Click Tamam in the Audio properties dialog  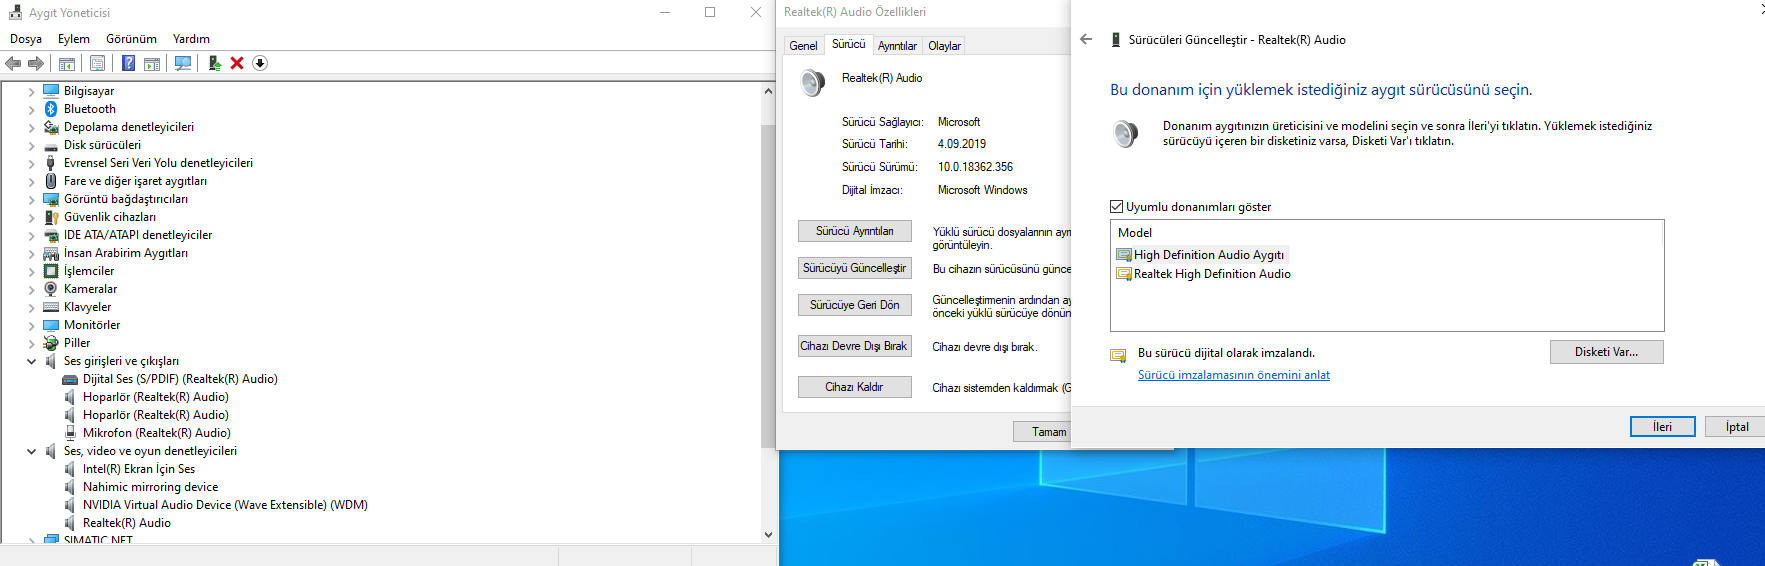pyautogui.click(x=1043, y=432)
